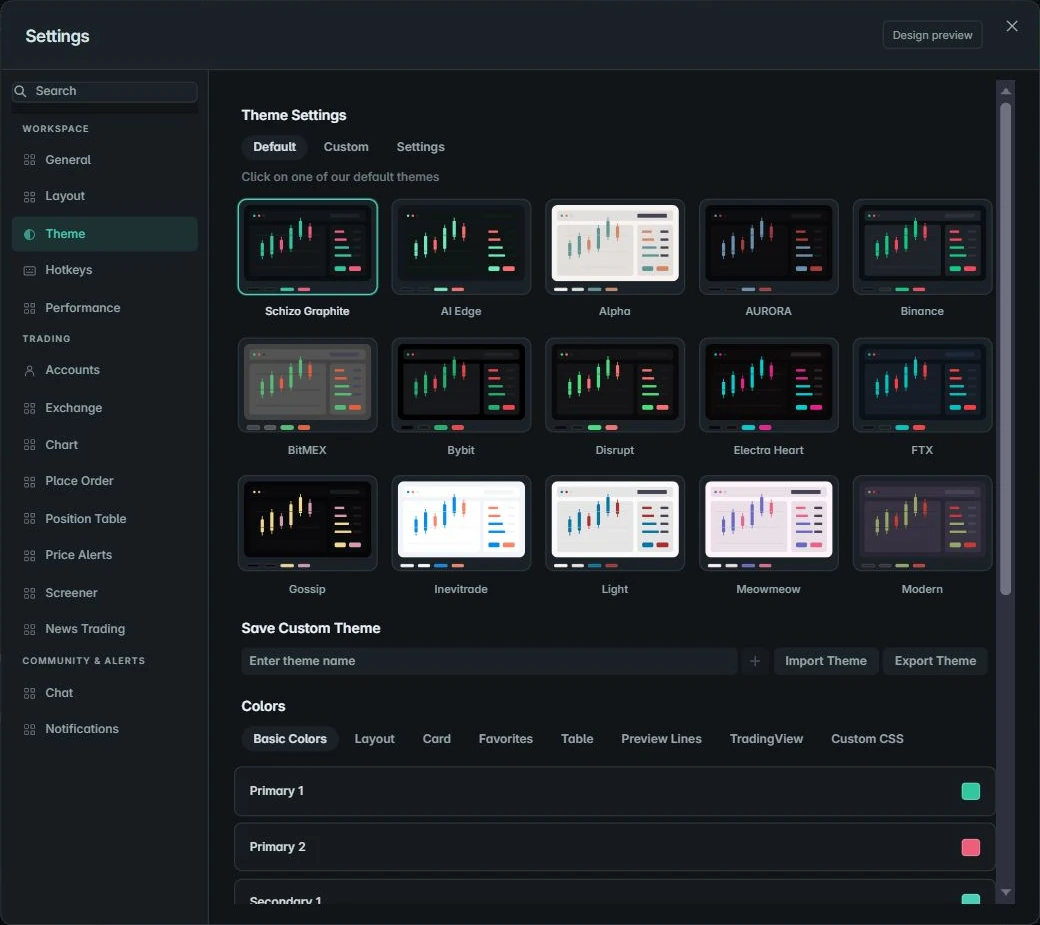Choose the BitMEX theme thumbnail
The height and width of the screenshot is (925, 1040).
pyautogui.click(x=307, y=385)
